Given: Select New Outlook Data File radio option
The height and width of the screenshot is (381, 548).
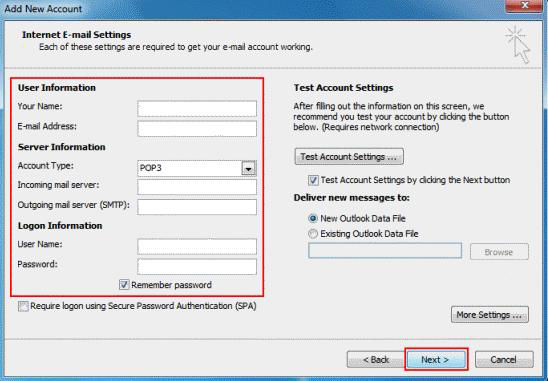Looking at the screenshot, I should click(x=313, y=218).
